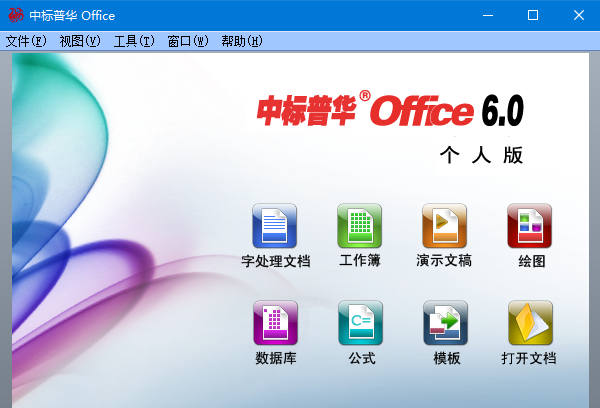
Task: Open the 公式 formula editor
Action: pyautogui.click(x=360, y=323)
